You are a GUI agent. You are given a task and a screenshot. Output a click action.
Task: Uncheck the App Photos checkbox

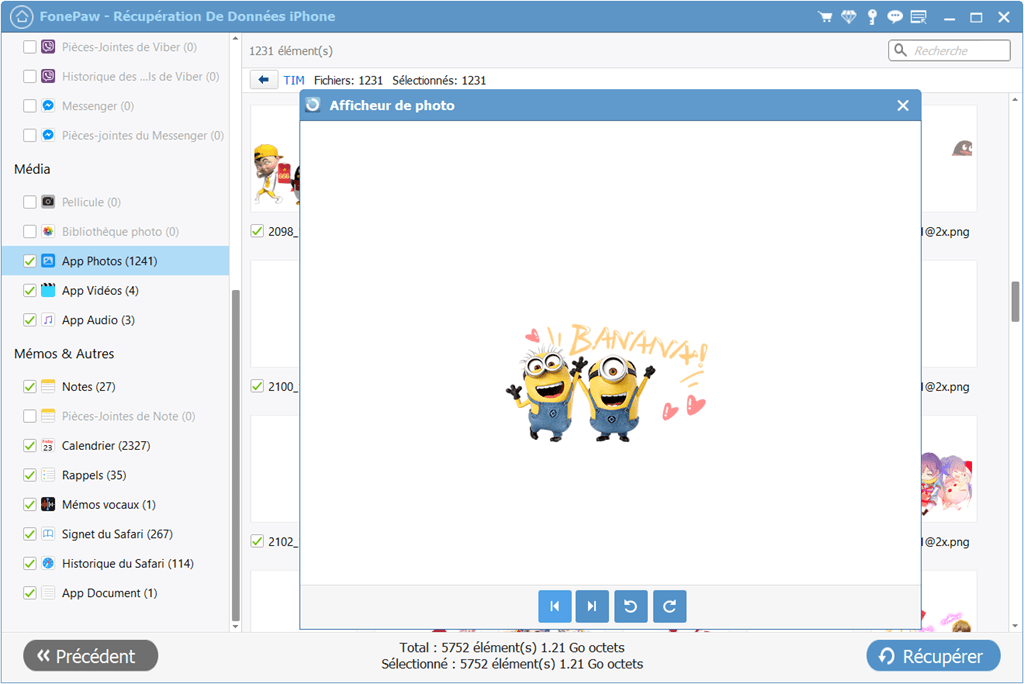point(29,261)
